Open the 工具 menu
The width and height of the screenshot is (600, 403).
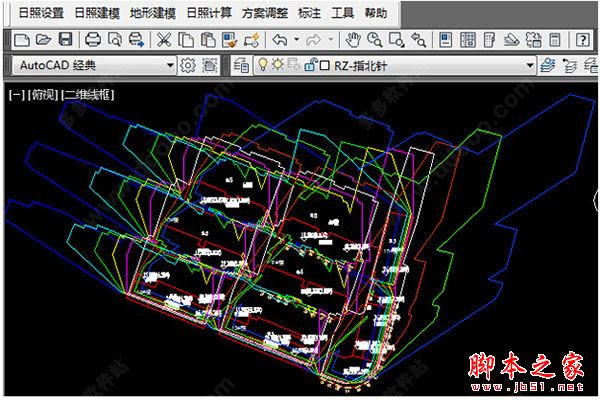tap(342, 13)
